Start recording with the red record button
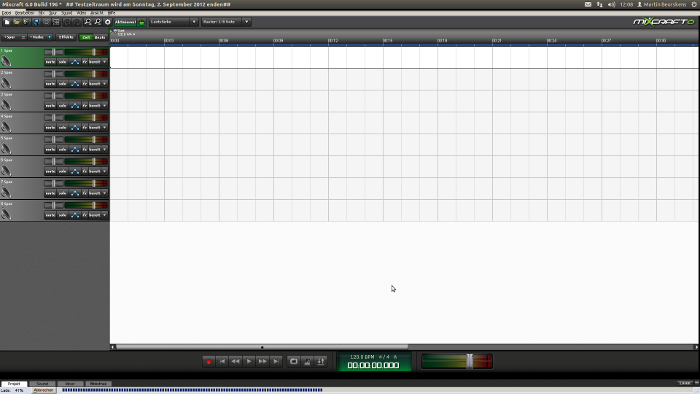The height and width of the screenshot is (394, 700). [x=208, y=361]
